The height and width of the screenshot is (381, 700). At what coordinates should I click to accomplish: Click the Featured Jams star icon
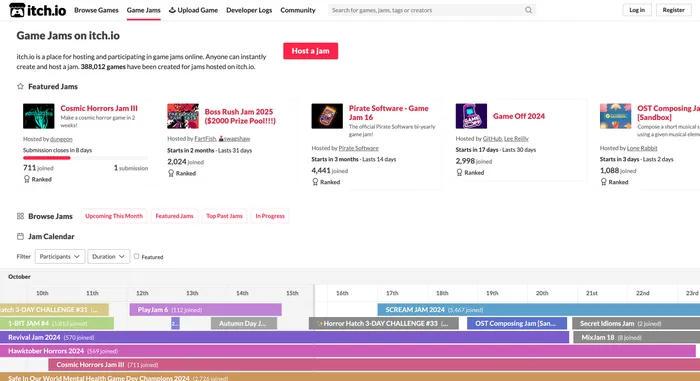point(20,86)
